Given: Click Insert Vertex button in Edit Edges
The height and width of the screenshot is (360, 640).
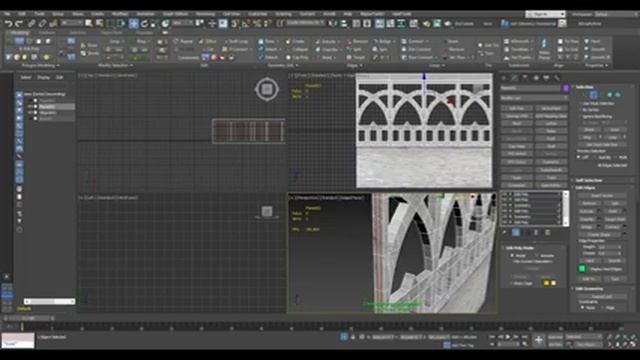Looking at the screenshot, I should click(602, 196).
